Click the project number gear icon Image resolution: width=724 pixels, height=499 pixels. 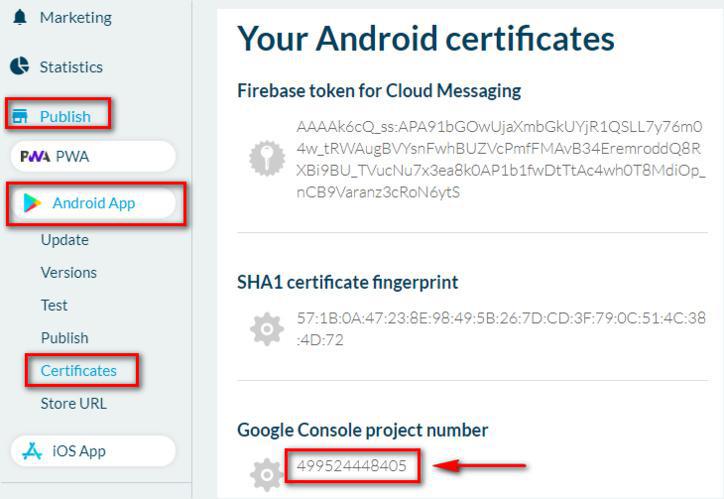(266, 474)
